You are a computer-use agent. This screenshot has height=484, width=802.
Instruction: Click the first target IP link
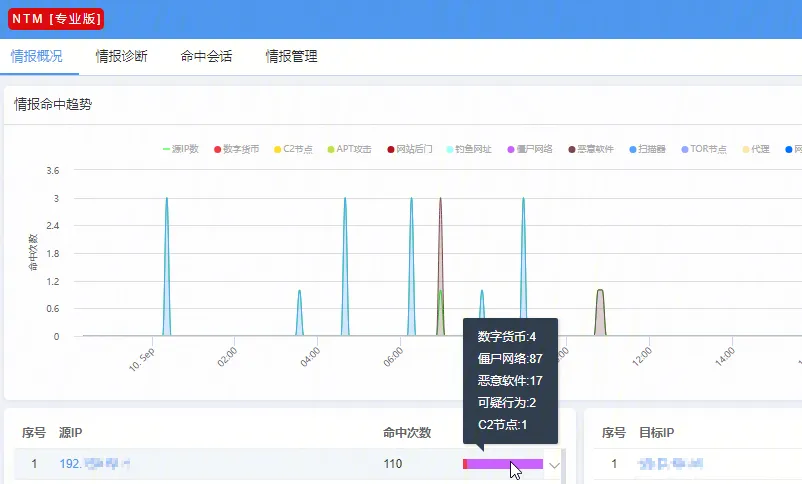tap(670, 464)
